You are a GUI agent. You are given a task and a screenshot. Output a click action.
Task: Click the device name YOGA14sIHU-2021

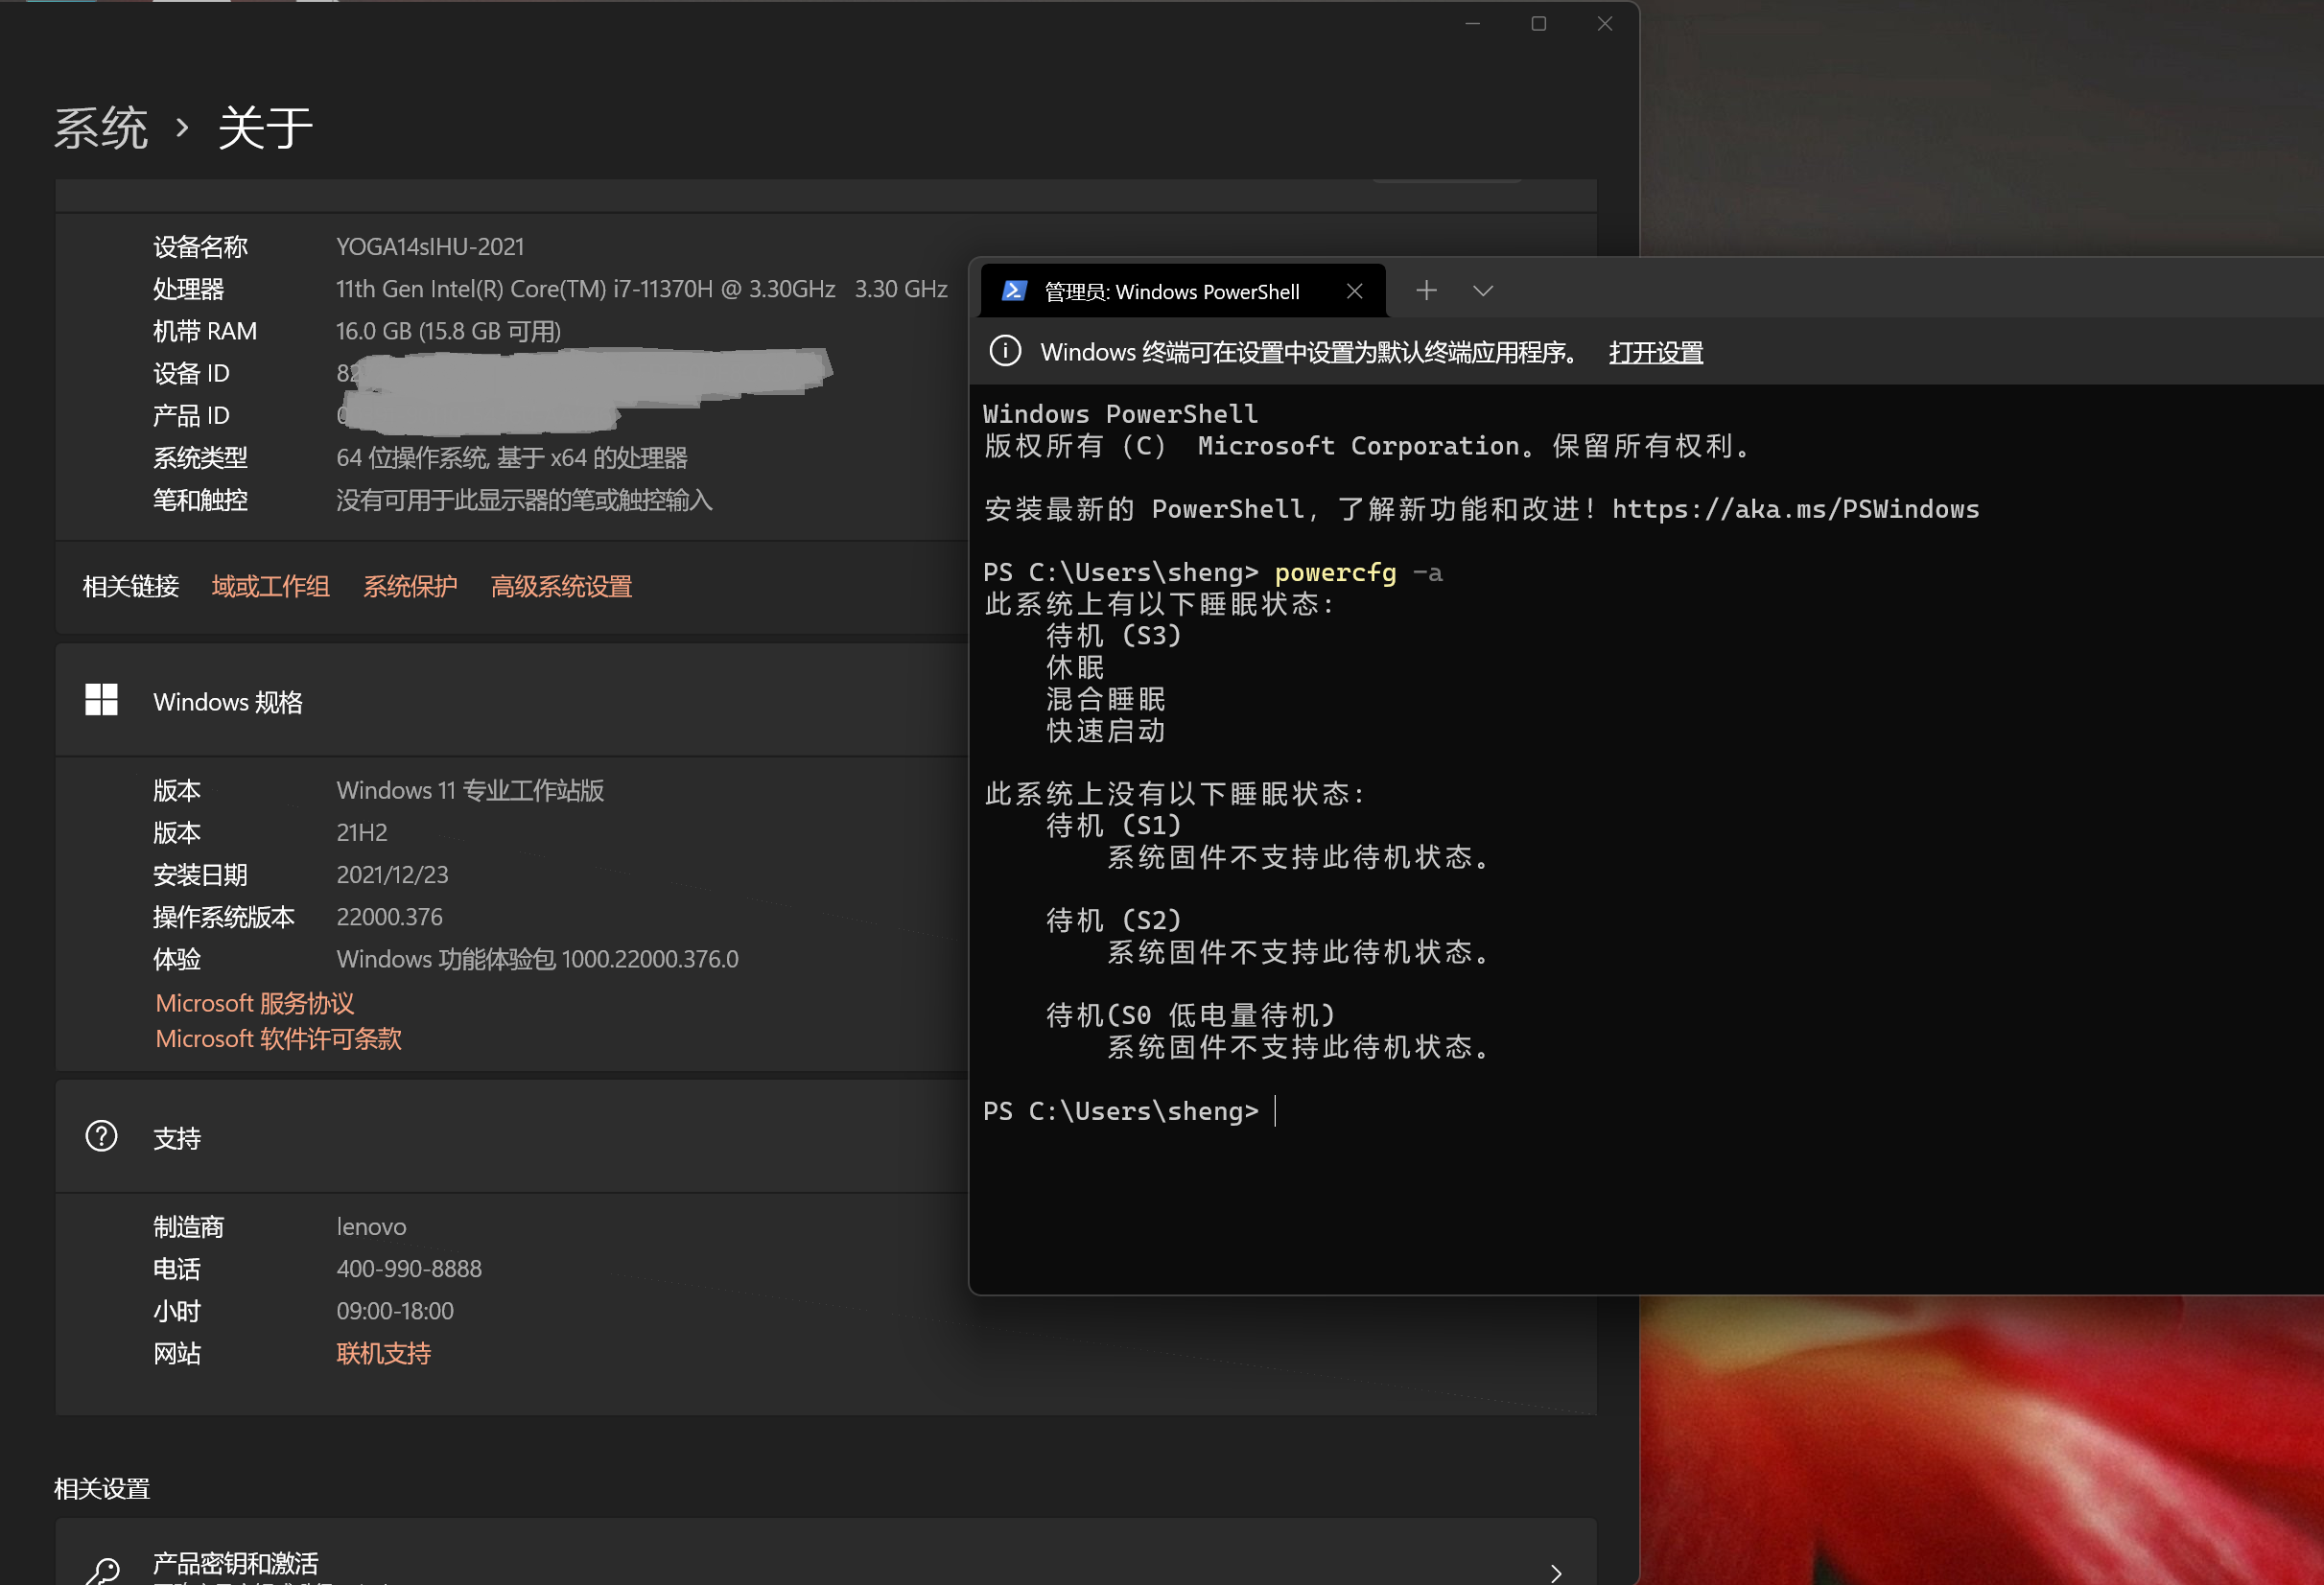(x=430, y=246)
